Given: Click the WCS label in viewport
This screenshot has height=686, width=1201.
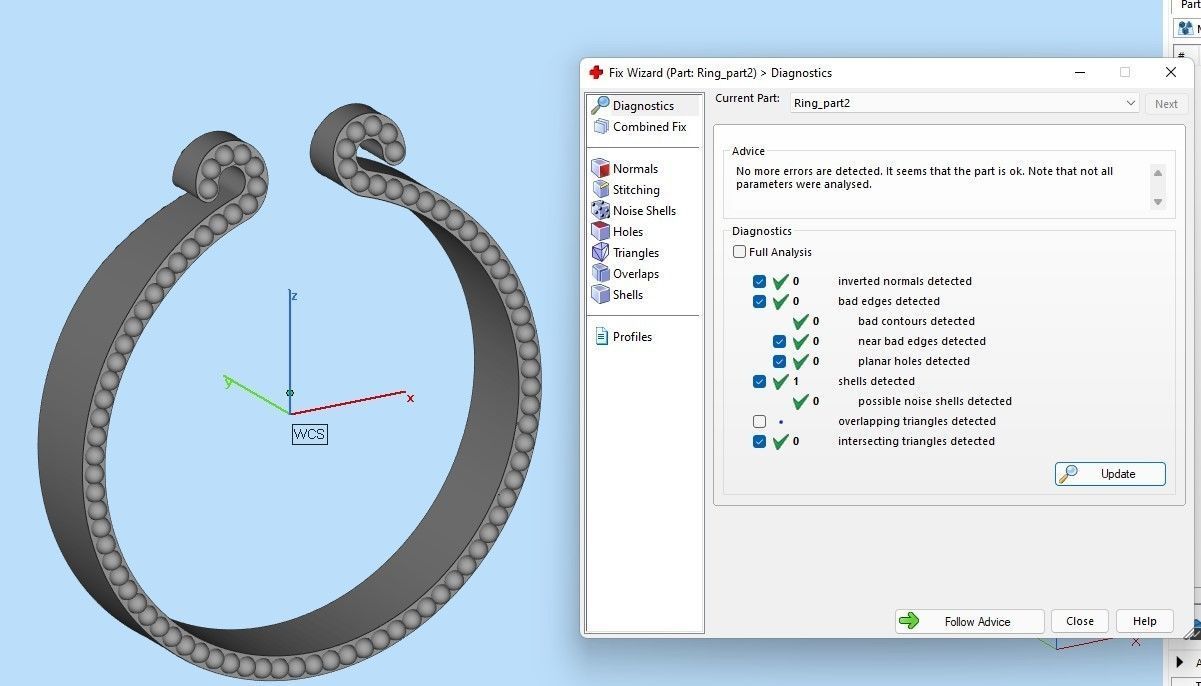Looking at the screenshot, I should pos(309,434).
